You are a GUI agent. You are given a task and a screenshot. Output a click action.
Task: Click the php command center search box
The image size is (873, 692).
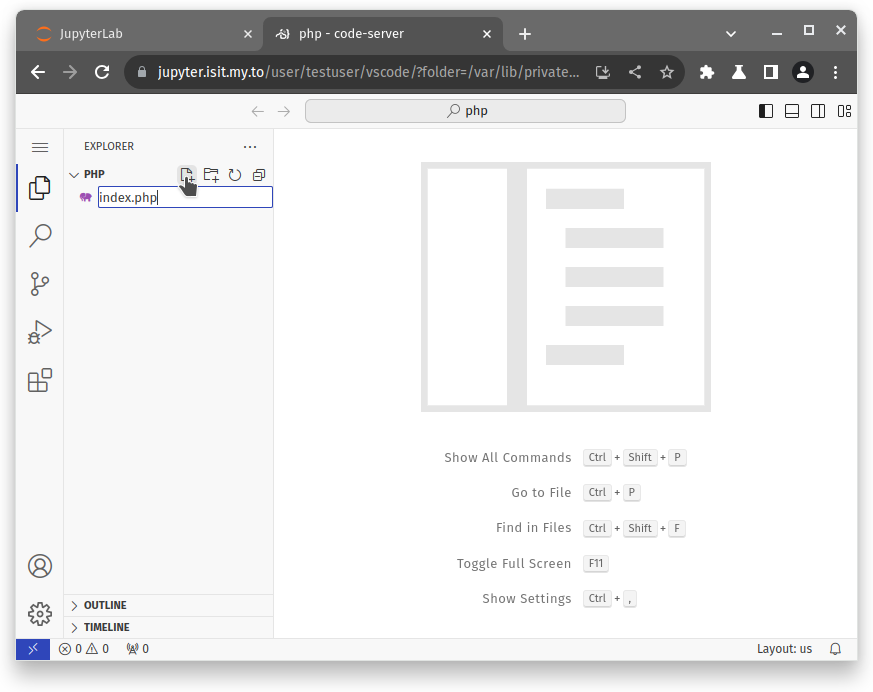pos(465,111)
